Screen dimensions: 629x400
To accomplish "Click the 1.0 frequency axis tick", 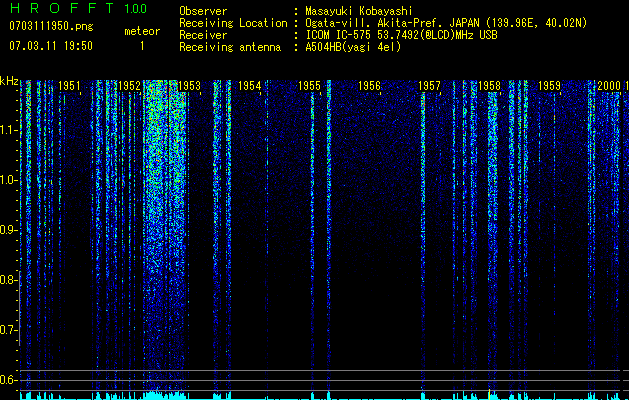I will pos(8,180).
